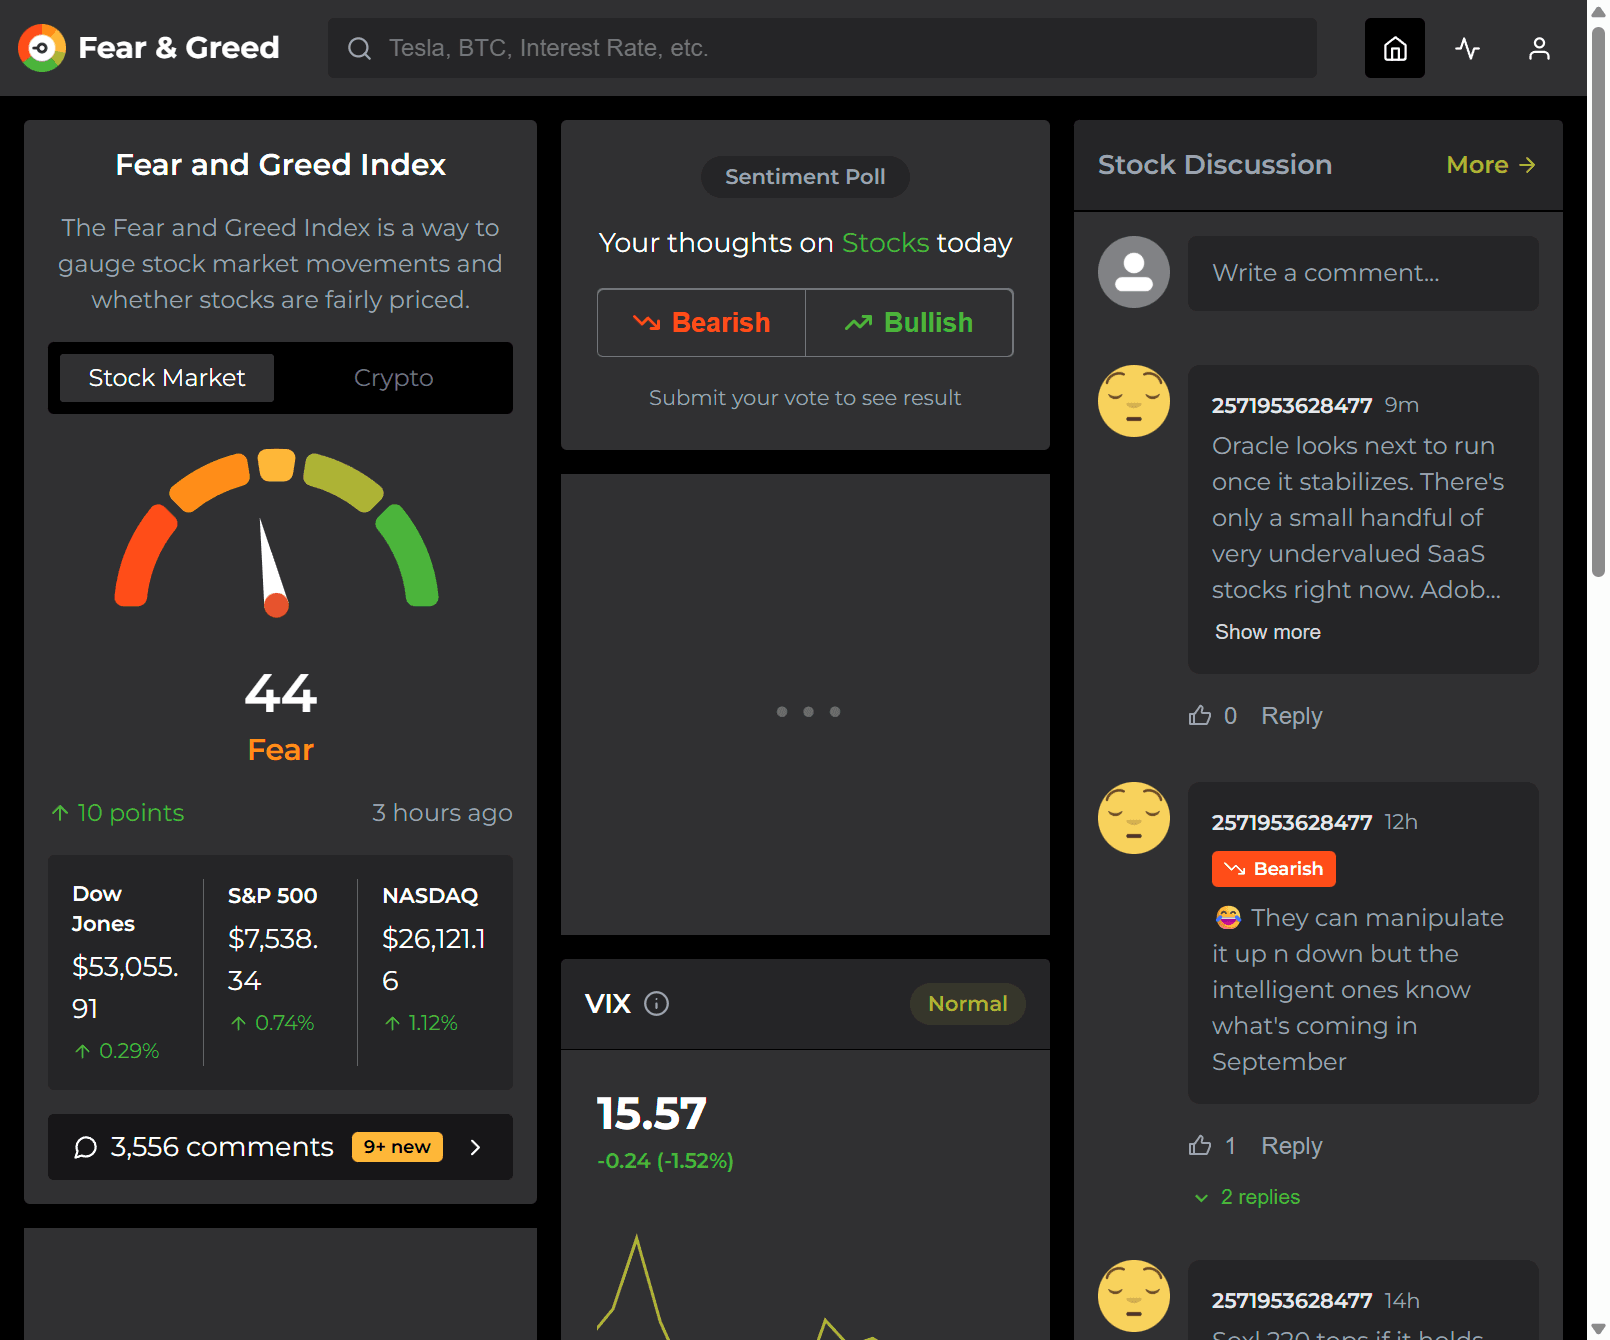Click the Stock Discussion heading

click(x=1215, y=165)
